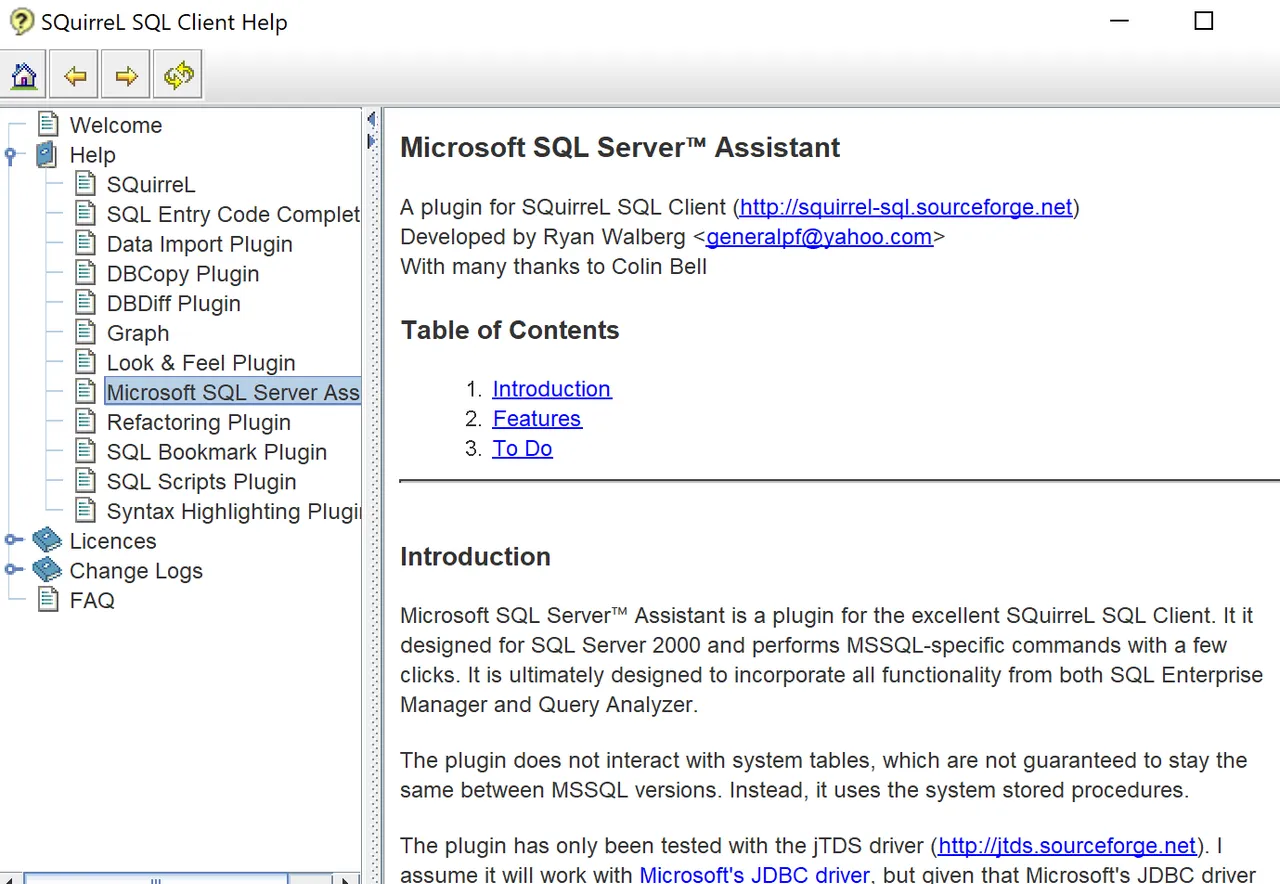Maximize the help window
This screenshot has width=1280, height=884.
tap(1204, 21)
